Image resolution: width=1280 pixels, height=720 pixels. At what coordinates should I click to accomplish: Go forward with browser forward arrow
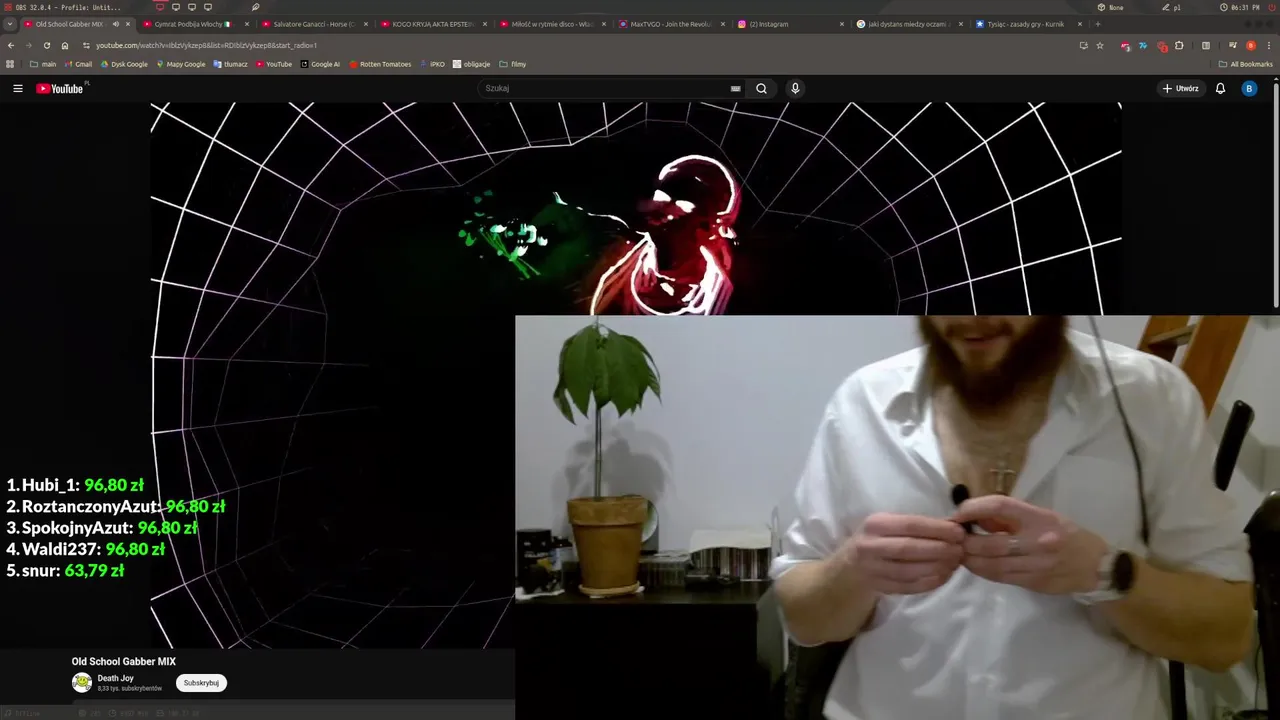(29, 45)
